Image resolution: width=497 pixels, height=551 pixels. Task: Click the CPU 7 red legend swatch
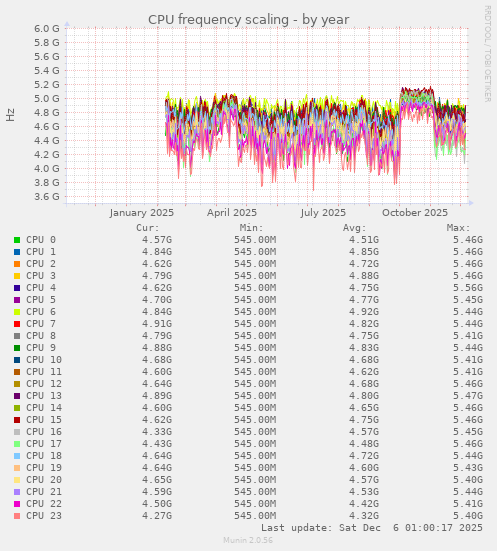coord(17,324)
